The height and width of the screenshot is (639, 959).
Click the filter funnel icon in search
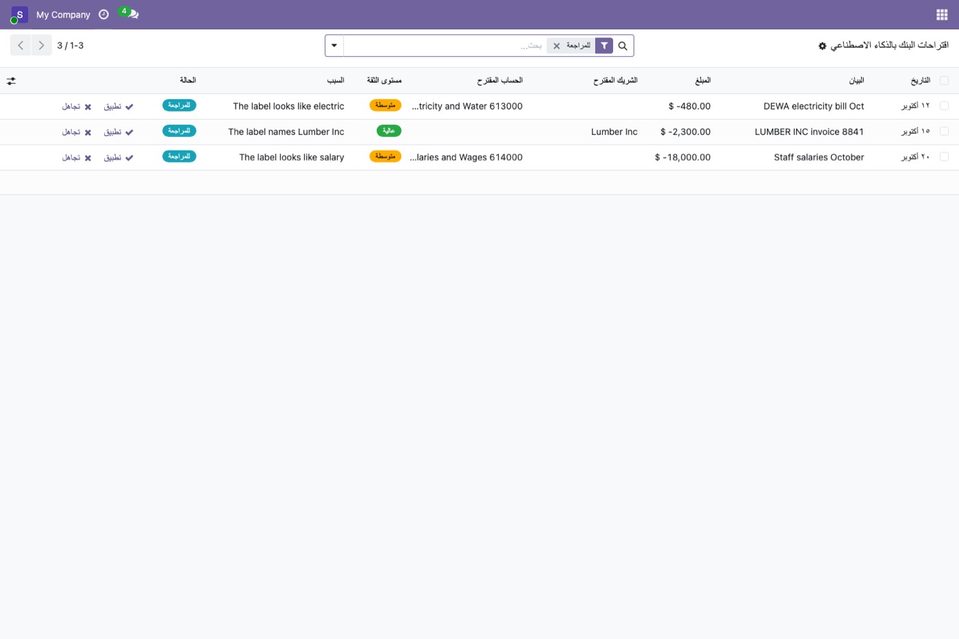pyautogui.click(x=604, y=46)
